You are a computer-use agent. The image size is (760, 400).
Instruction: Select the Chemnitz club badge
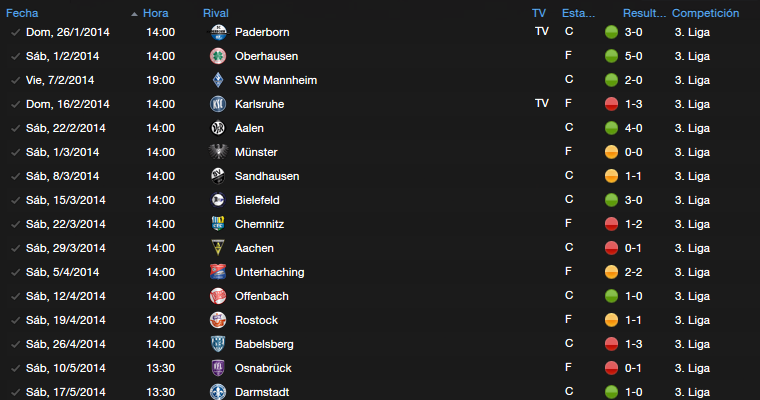coord(218,224)
